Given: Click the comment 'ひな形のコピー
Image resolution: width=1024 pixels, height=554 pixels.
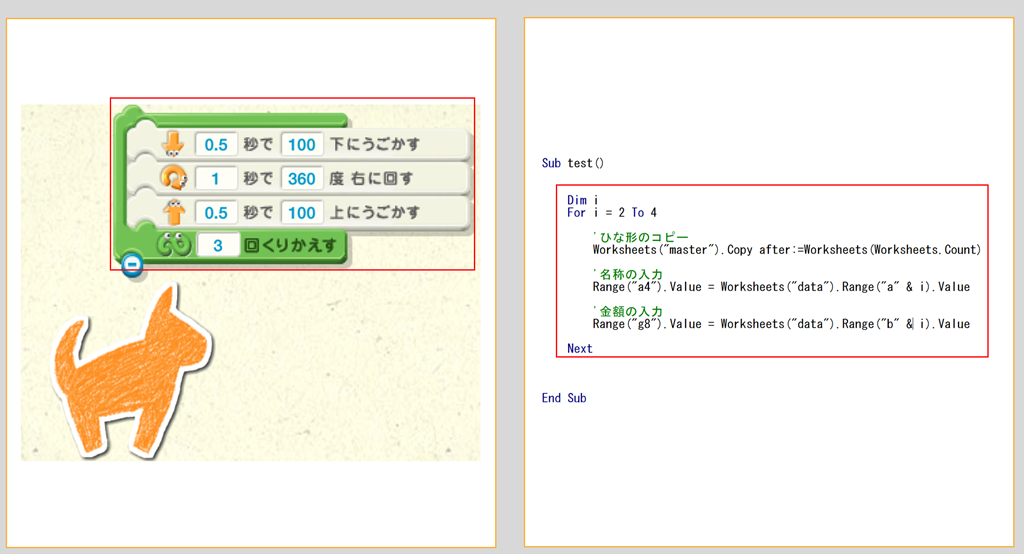Looking at the screenshot, I should (x=641, y=237).
